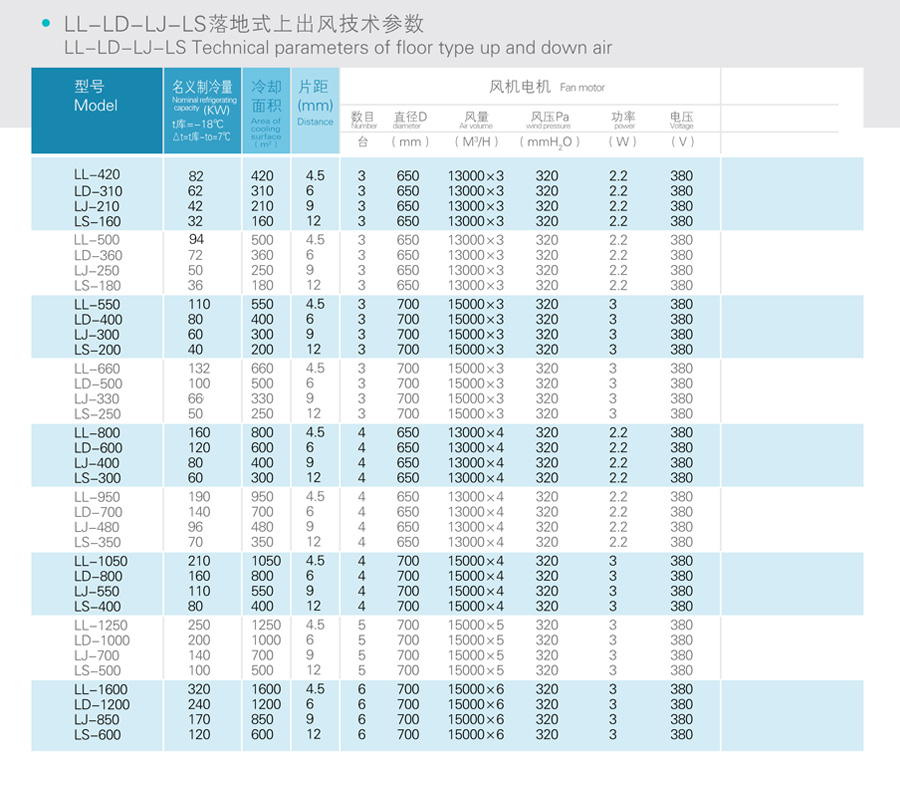Select the 风压Pa wind pressure header
Image resolution: width=900 pixels, height=794 pixels.
(549, 119)
